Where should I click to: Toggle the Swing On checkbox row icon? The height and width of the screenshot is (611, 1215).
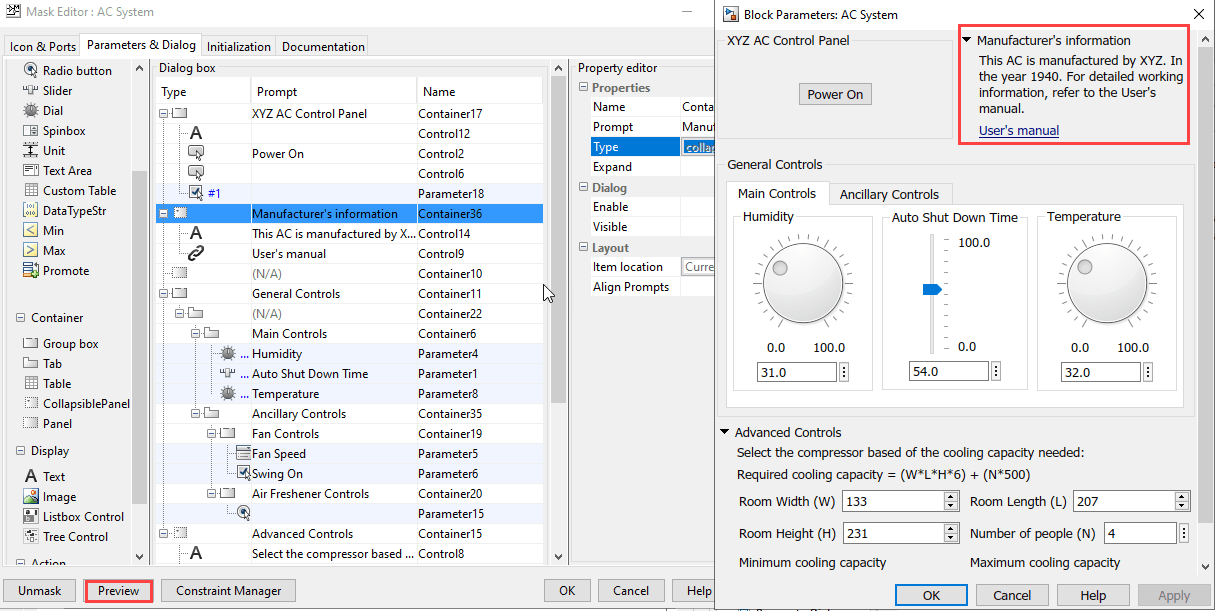[244, 473]
